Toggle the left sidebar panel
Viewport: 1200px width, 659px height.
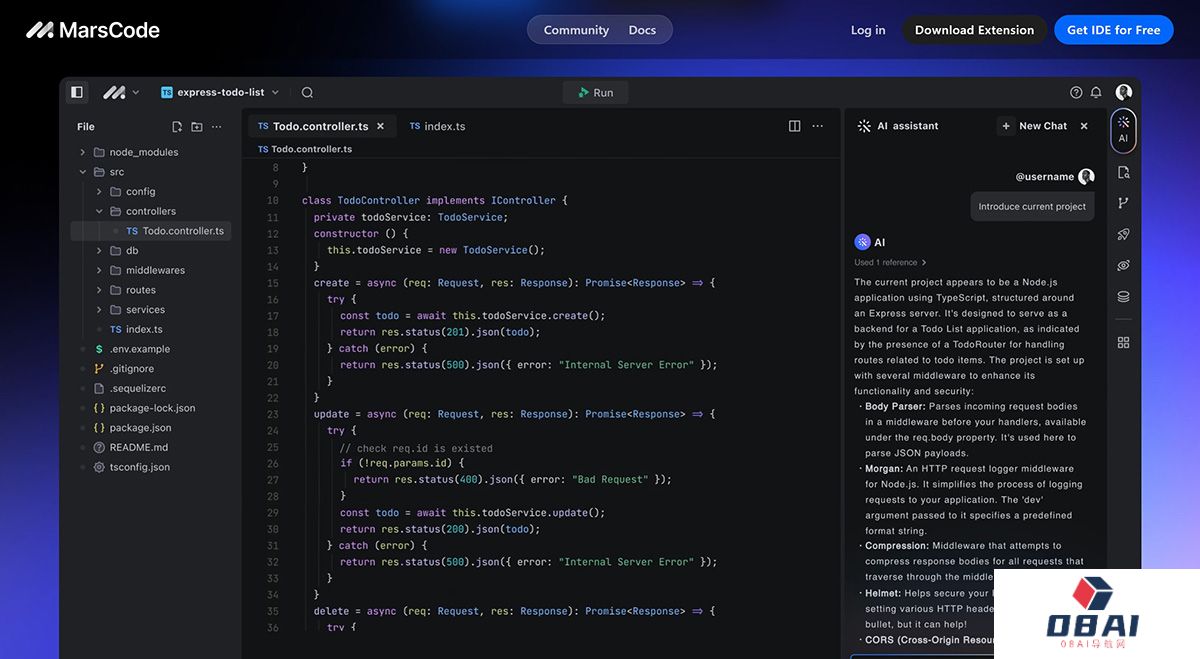(x=76, y=92)
